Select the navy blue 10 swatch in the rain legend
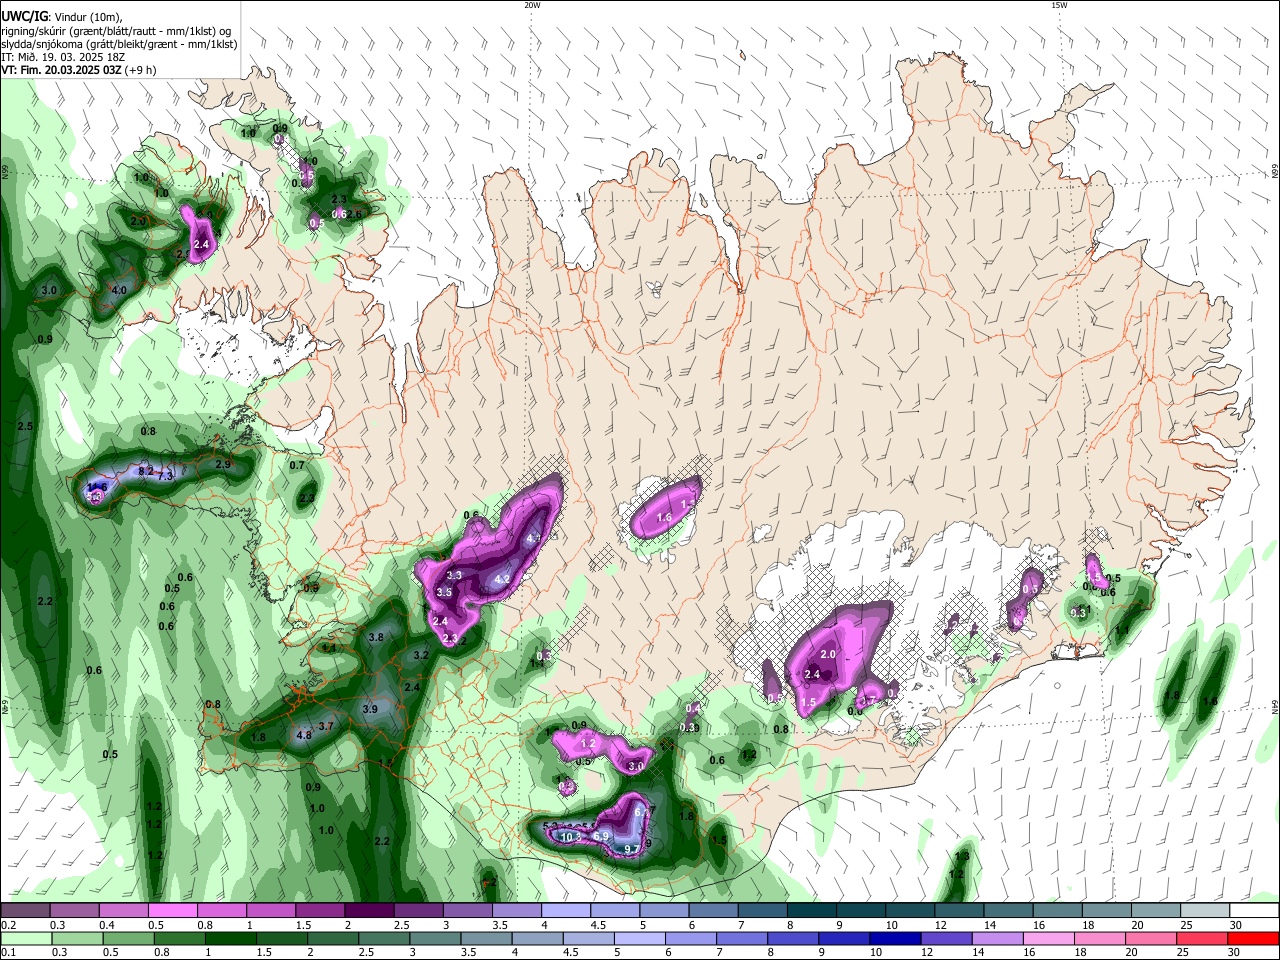This screenshot has width=1280, height=960. click(895, 938)
